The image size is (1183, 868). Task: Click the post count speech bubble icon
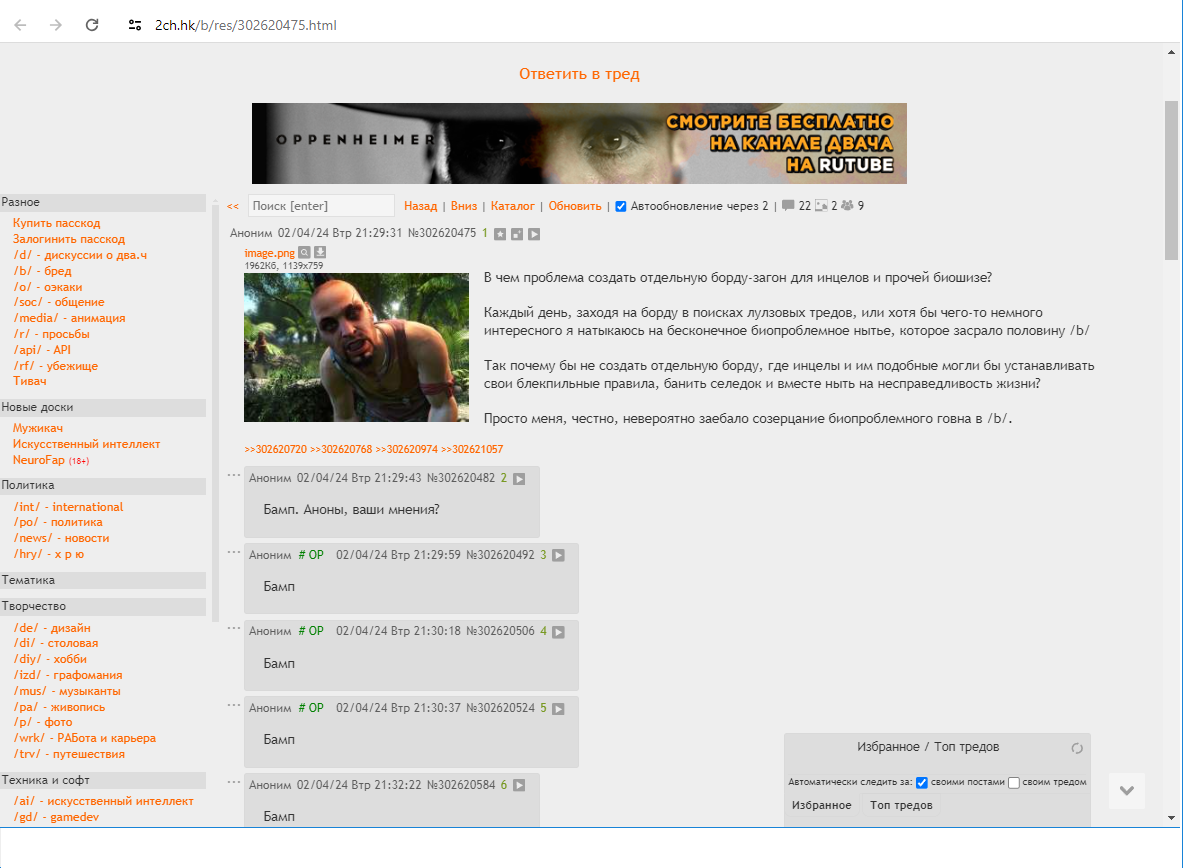(788, 205)
